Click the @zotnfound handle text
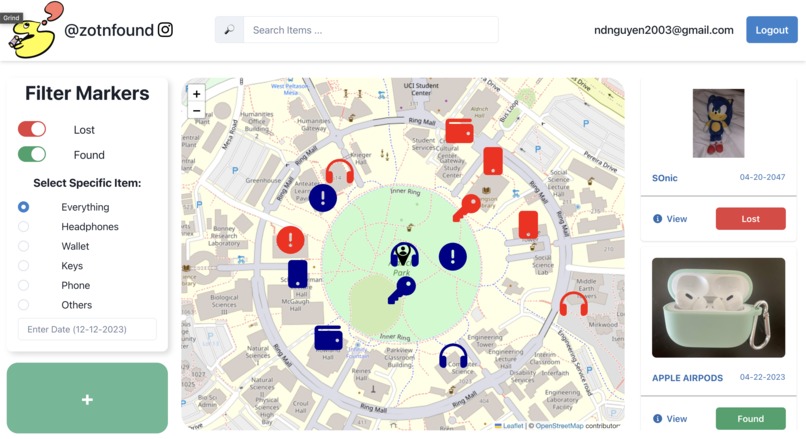Image resolution: width=806 pixels, height=439 pixels. coord(109,30)
